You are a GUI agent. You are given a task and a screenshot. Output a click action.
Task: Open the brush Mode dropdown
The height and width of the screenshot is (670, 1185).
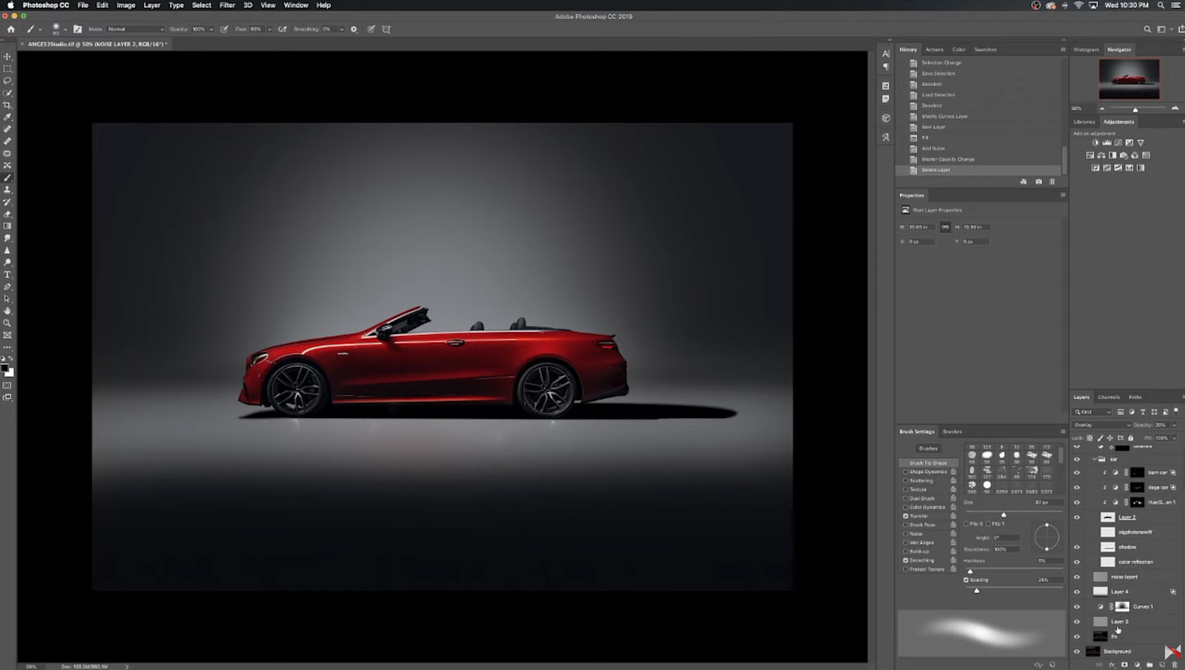(x=135, y=29)
